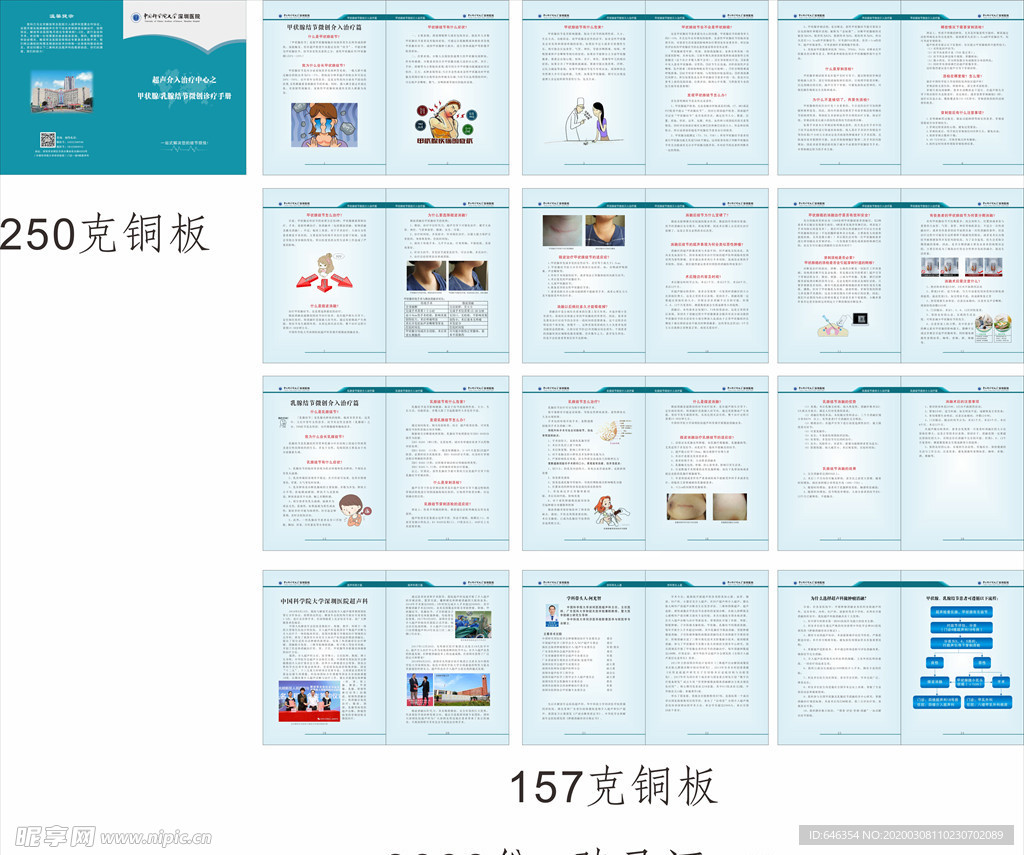Click the heading 乳腺结节微创介入治疗篇
The height and width of the screenshot is (855, 1024).
point(324,403)
